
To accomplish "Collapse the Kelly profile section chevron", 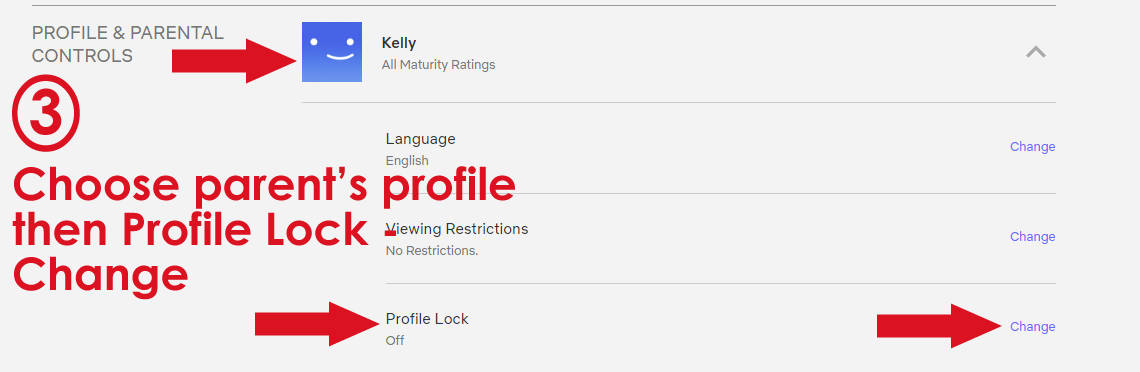I will (1035, 52).
